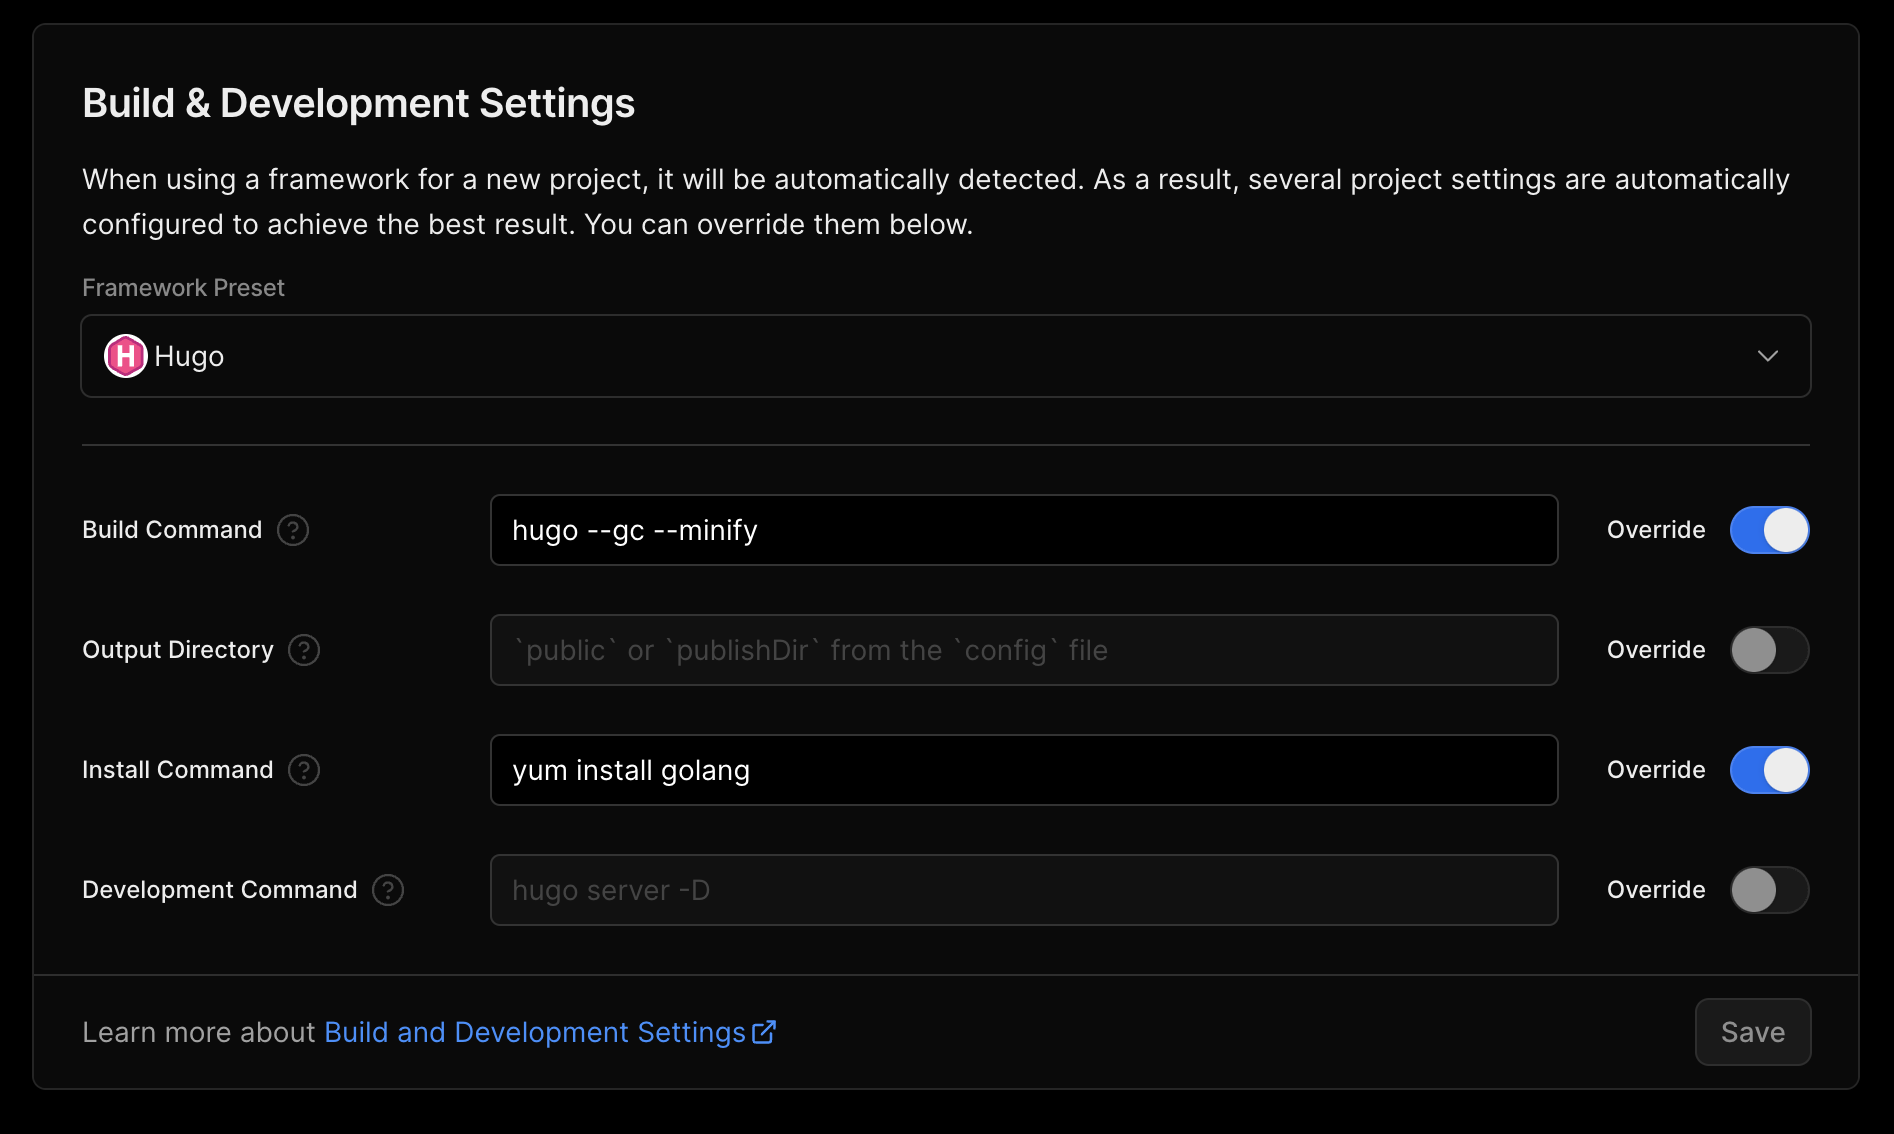The width and height of the screenshot is (1894, 1134).
Task: Click the Install Command help icon
Action: point(303,770)
